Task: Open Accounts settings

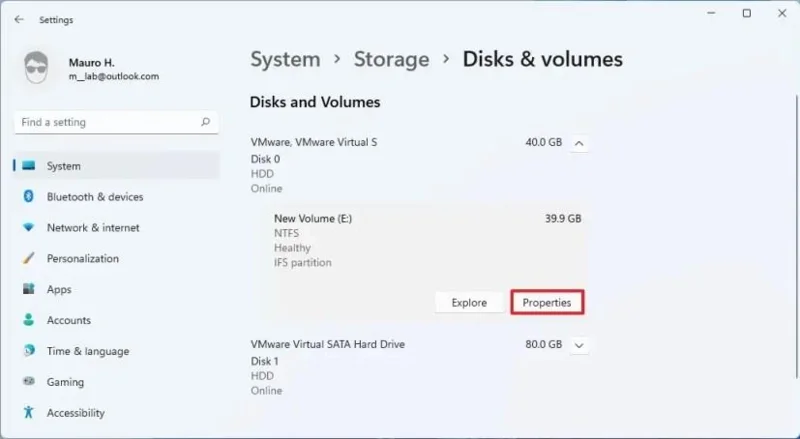Action: pyautogui.click(x=117, y=320)
